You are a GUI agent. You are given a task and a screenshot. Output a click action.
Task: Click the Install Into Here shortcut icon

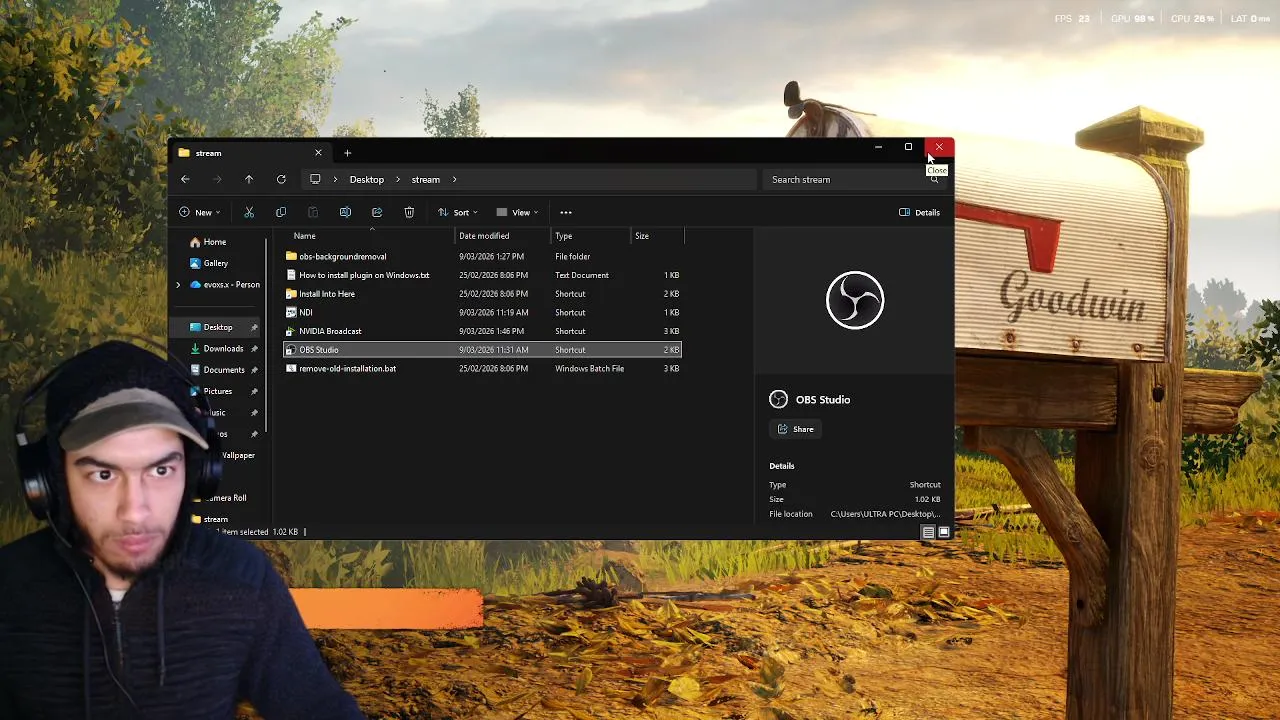pos(291,294)
